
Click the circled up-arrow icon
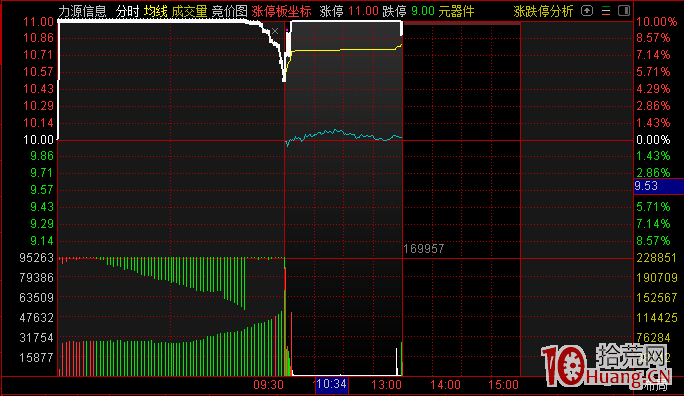(x=587, y=10)
